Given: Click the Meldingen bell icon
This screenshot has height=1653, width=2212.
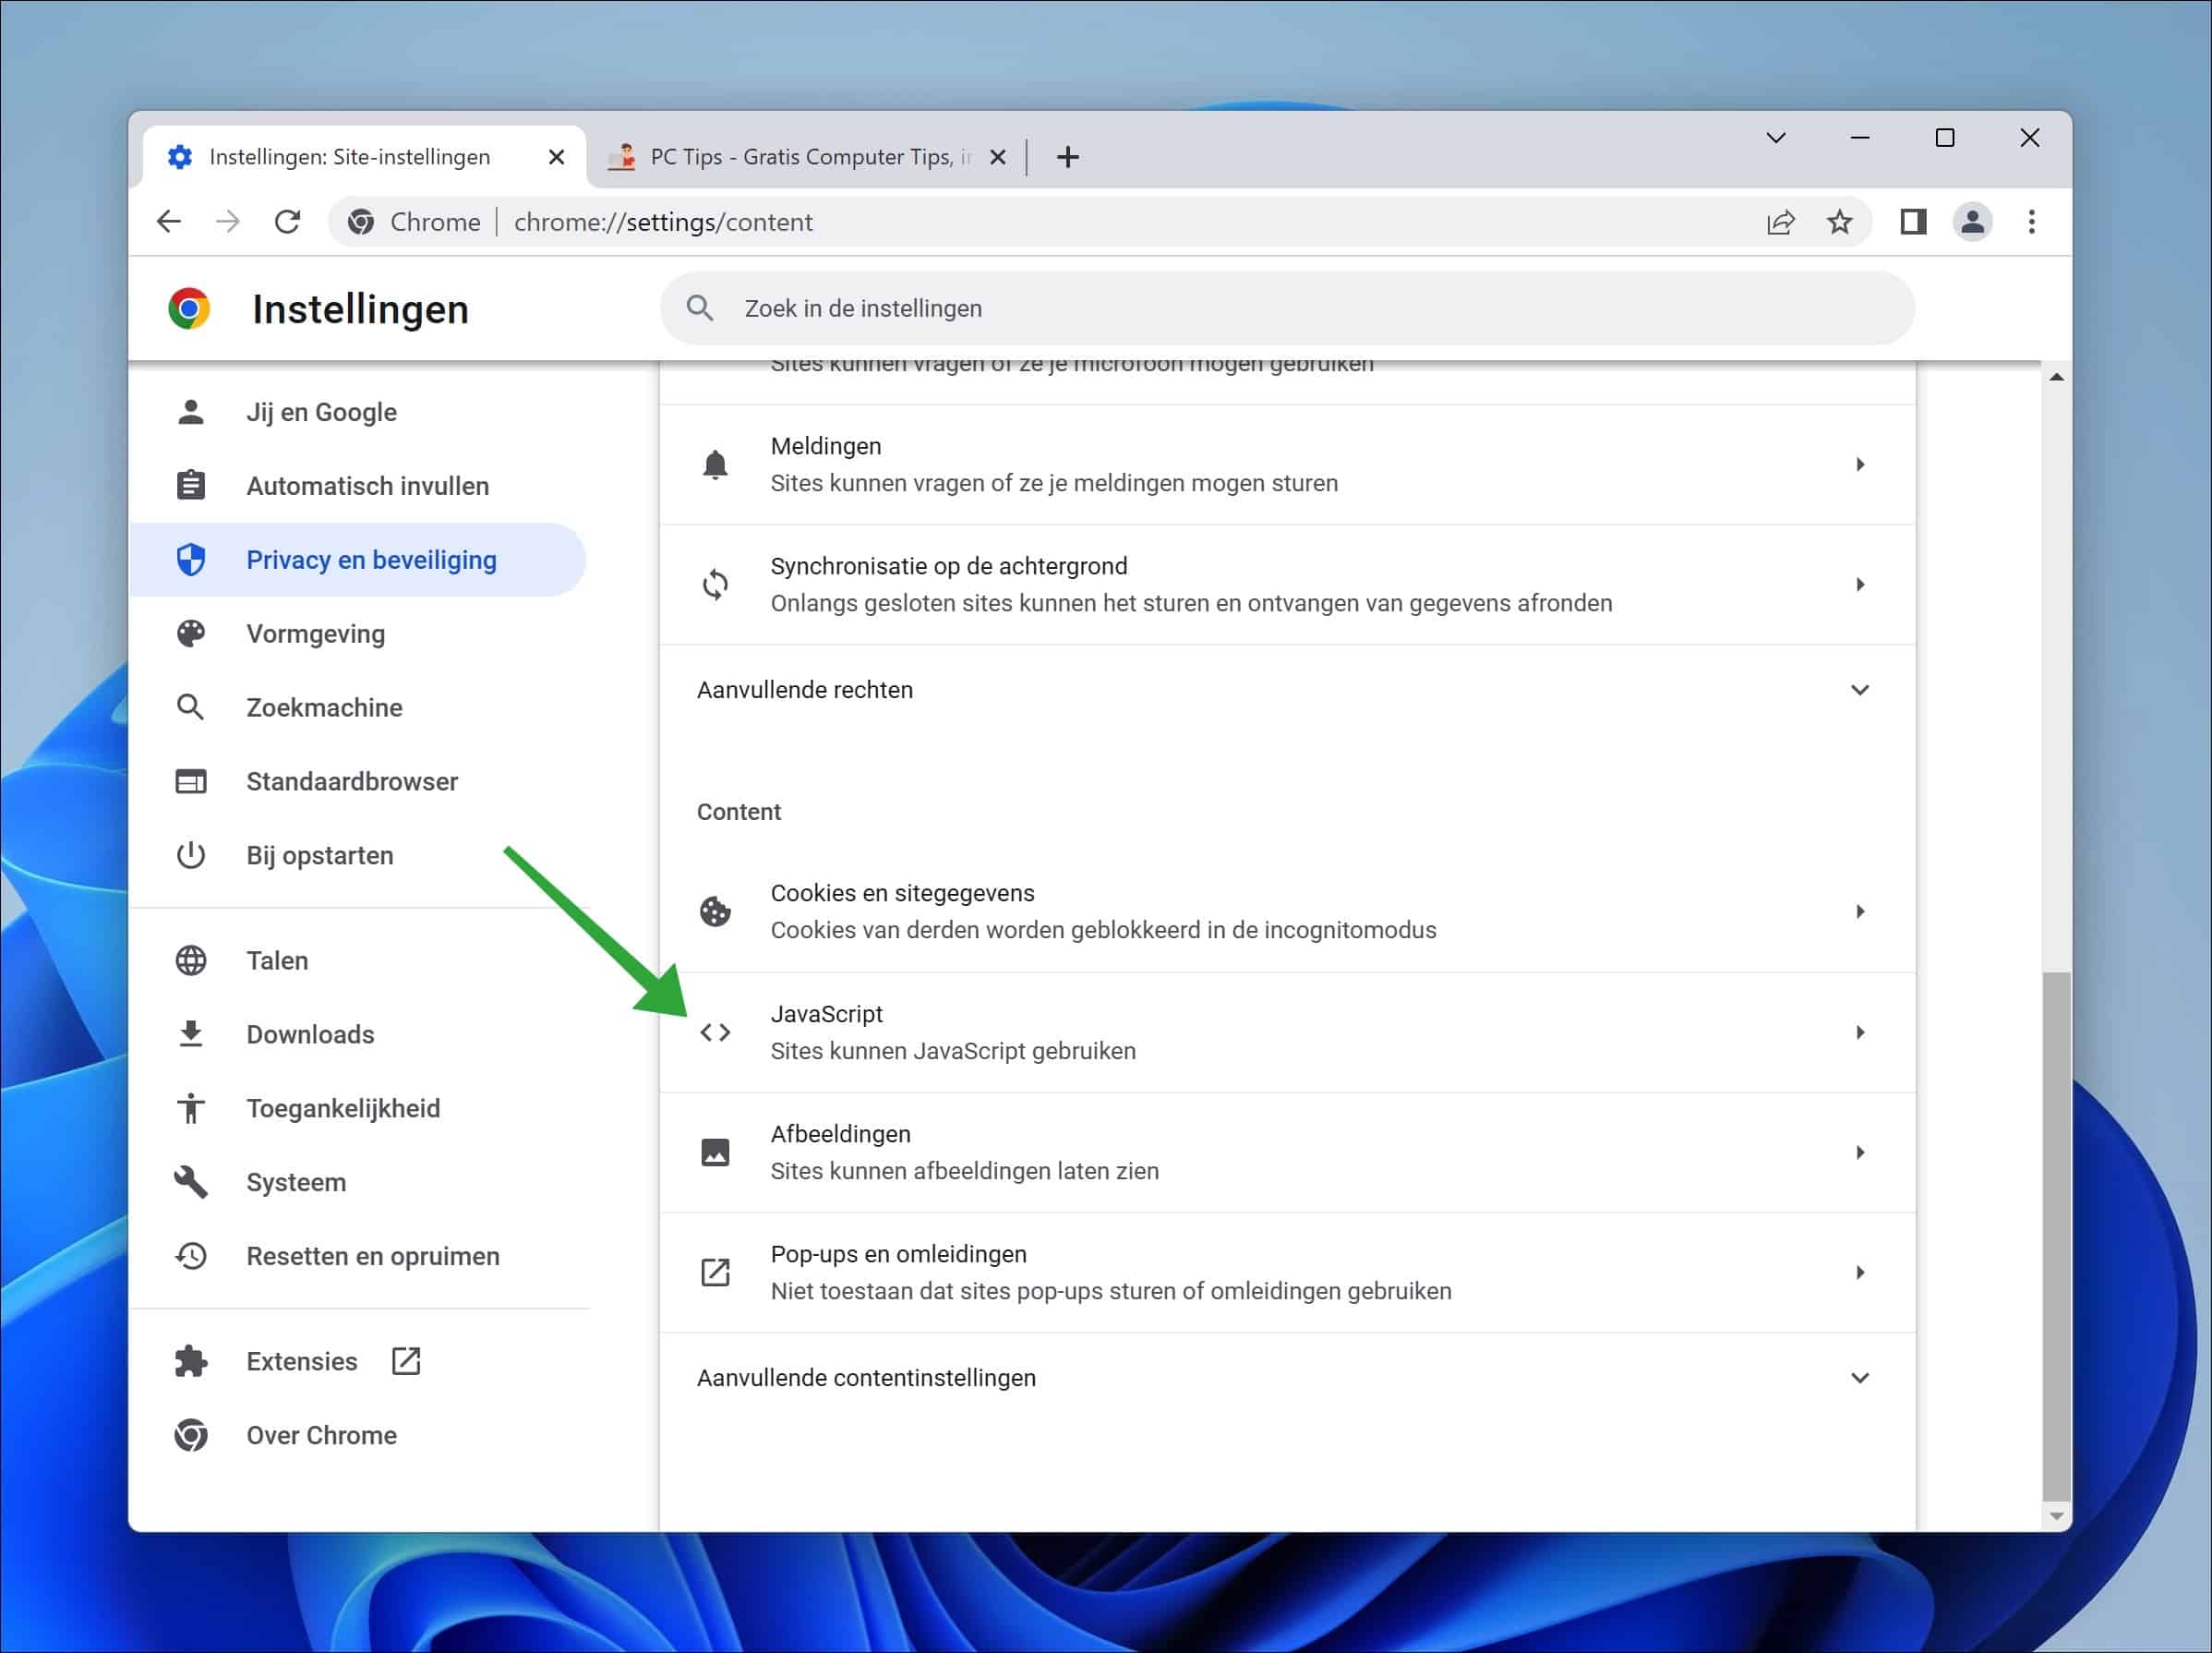Looking at the screenshot, I should point(715,463).
